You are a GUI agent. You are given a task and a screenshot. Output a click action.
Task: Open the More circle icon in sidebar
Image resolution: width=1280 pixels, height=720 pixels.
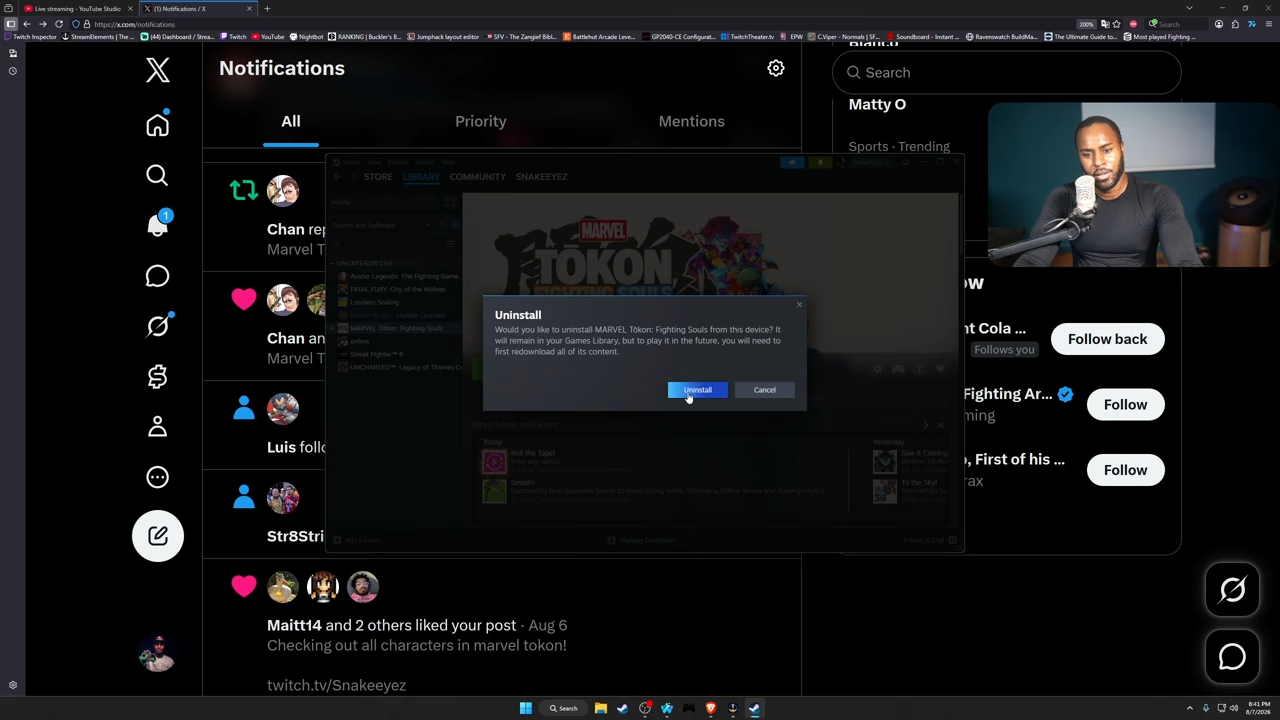point(157,477)
